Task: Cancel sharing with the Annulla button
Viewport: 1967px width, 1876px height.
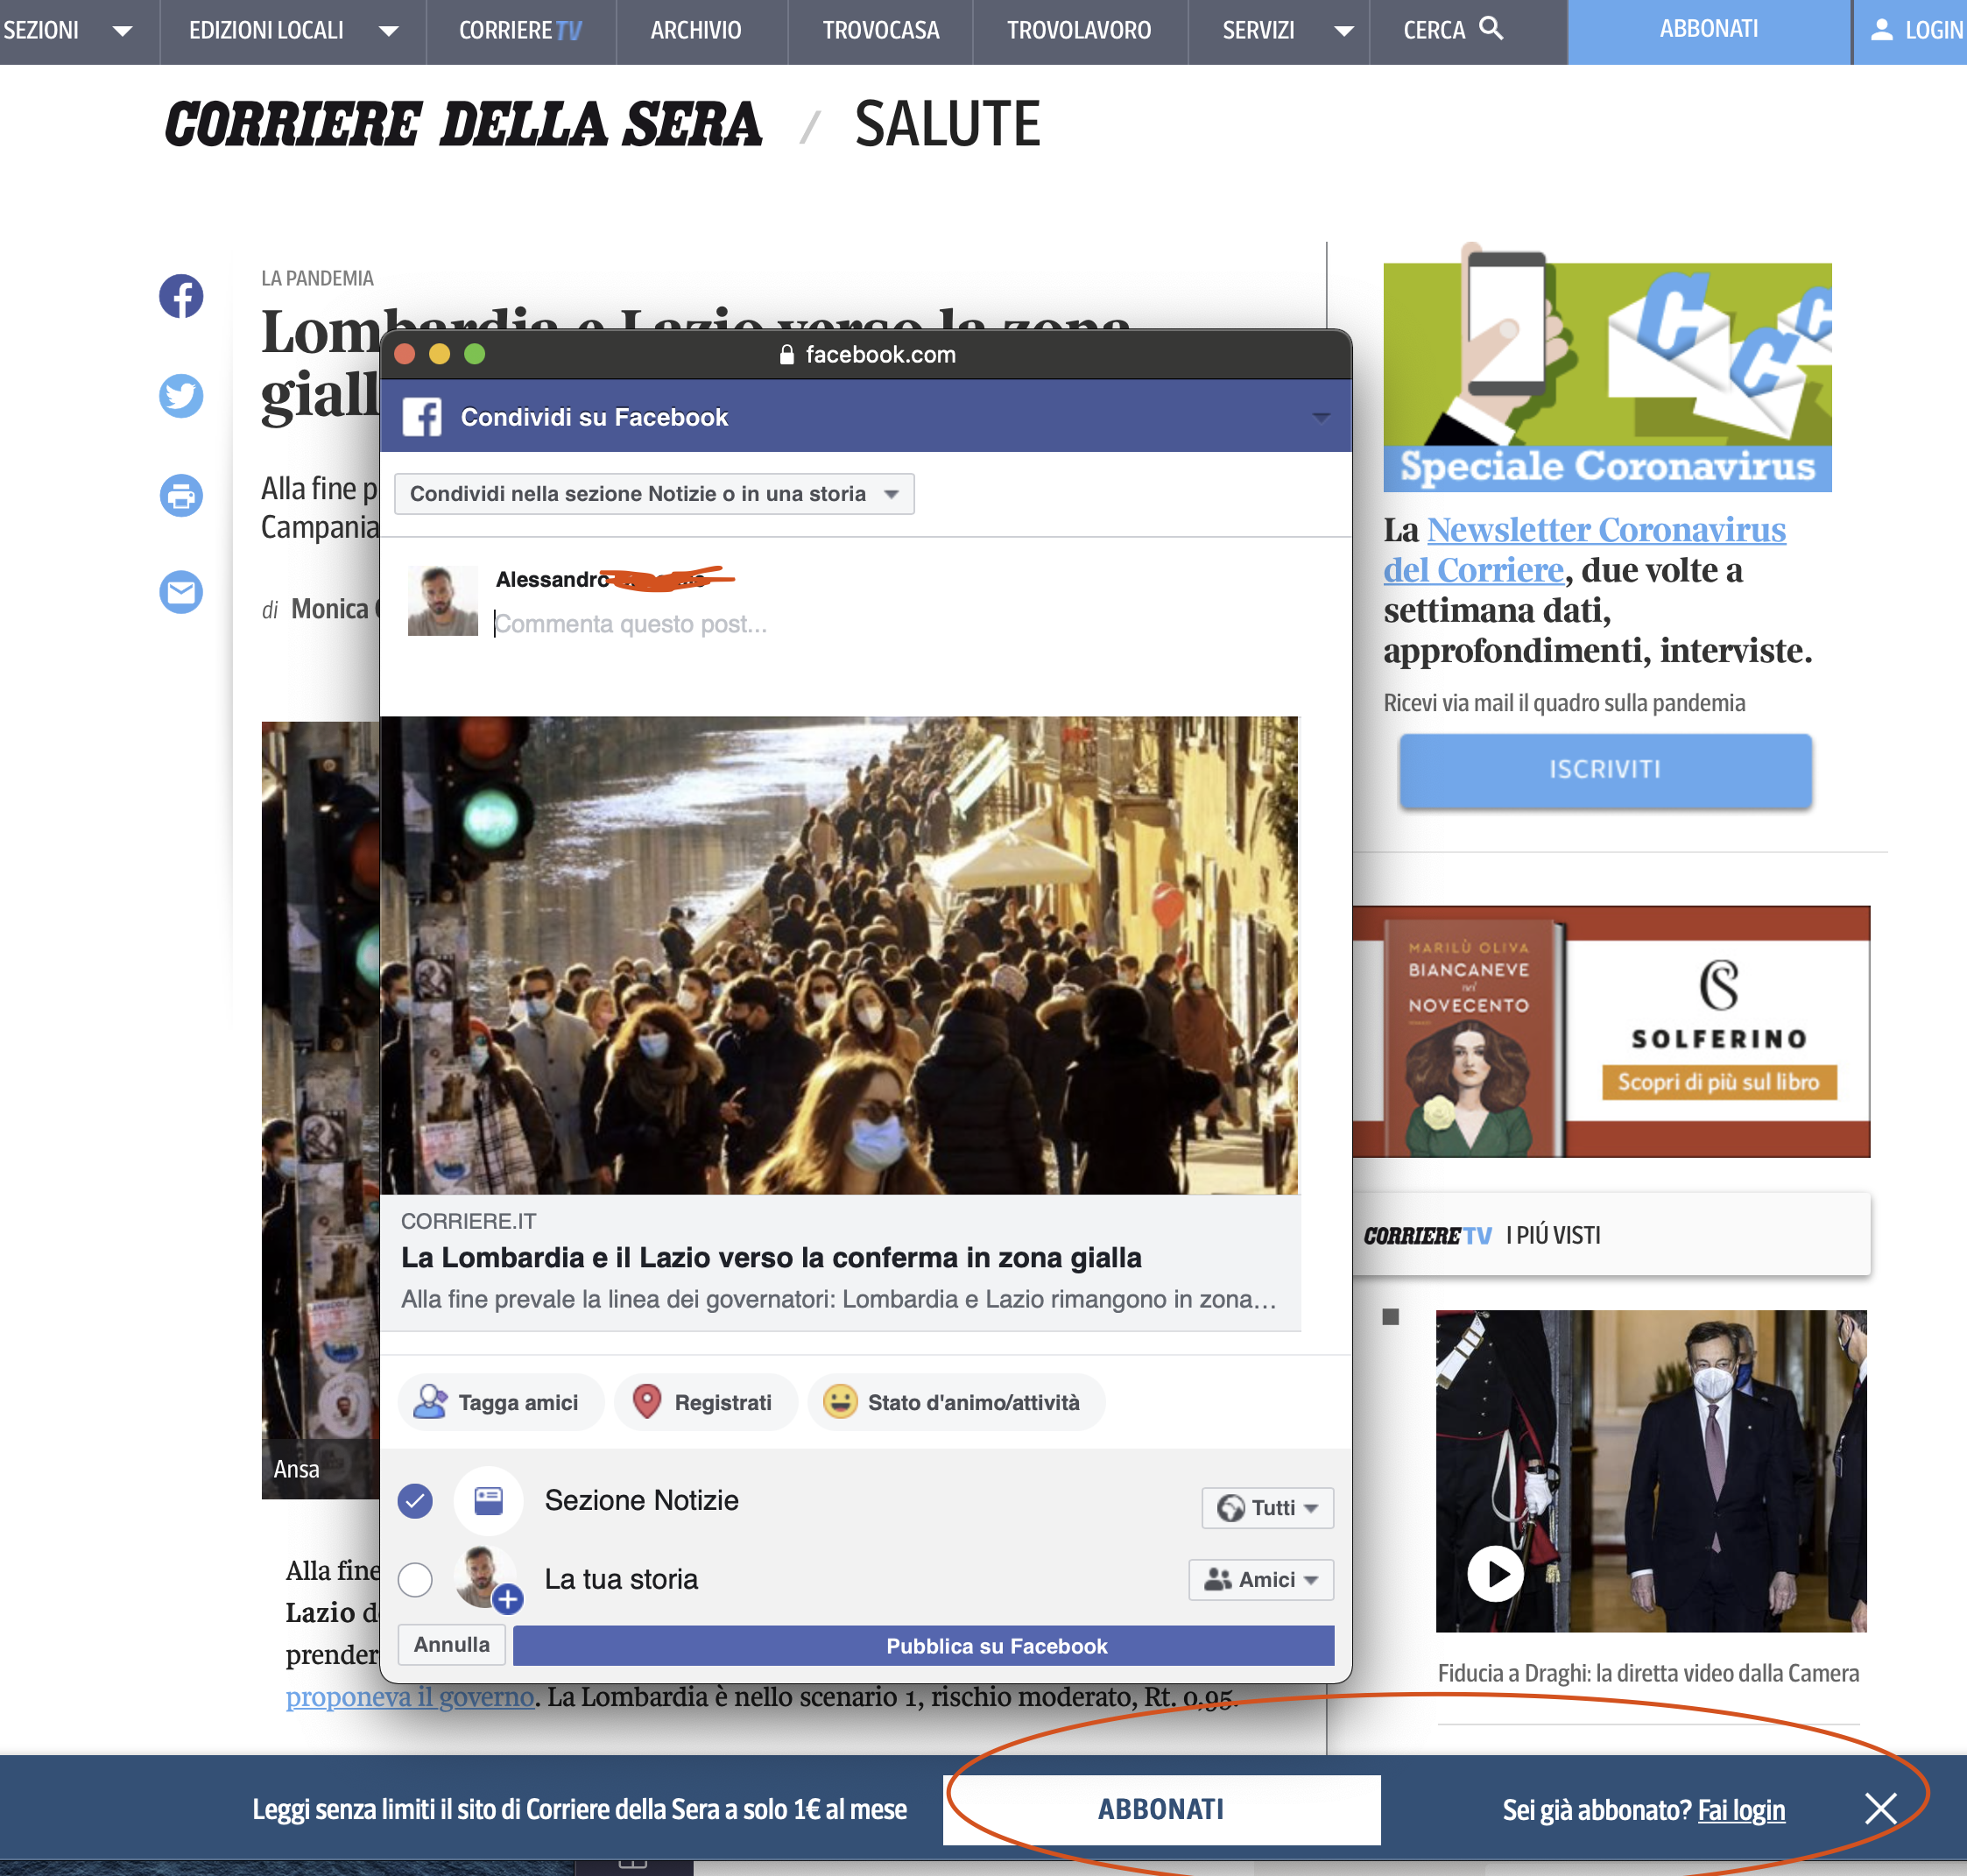Action: tap(452, 1644)
